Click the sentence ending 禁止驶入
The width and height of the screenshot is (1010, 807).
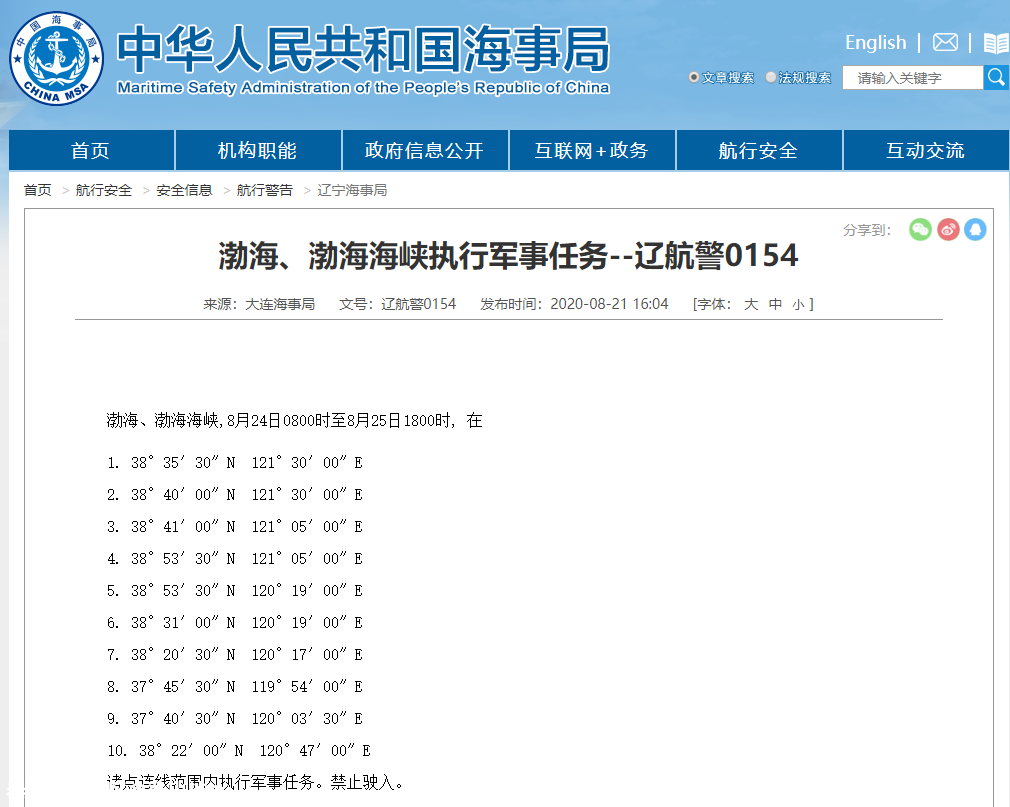click(x=256, y=782)
